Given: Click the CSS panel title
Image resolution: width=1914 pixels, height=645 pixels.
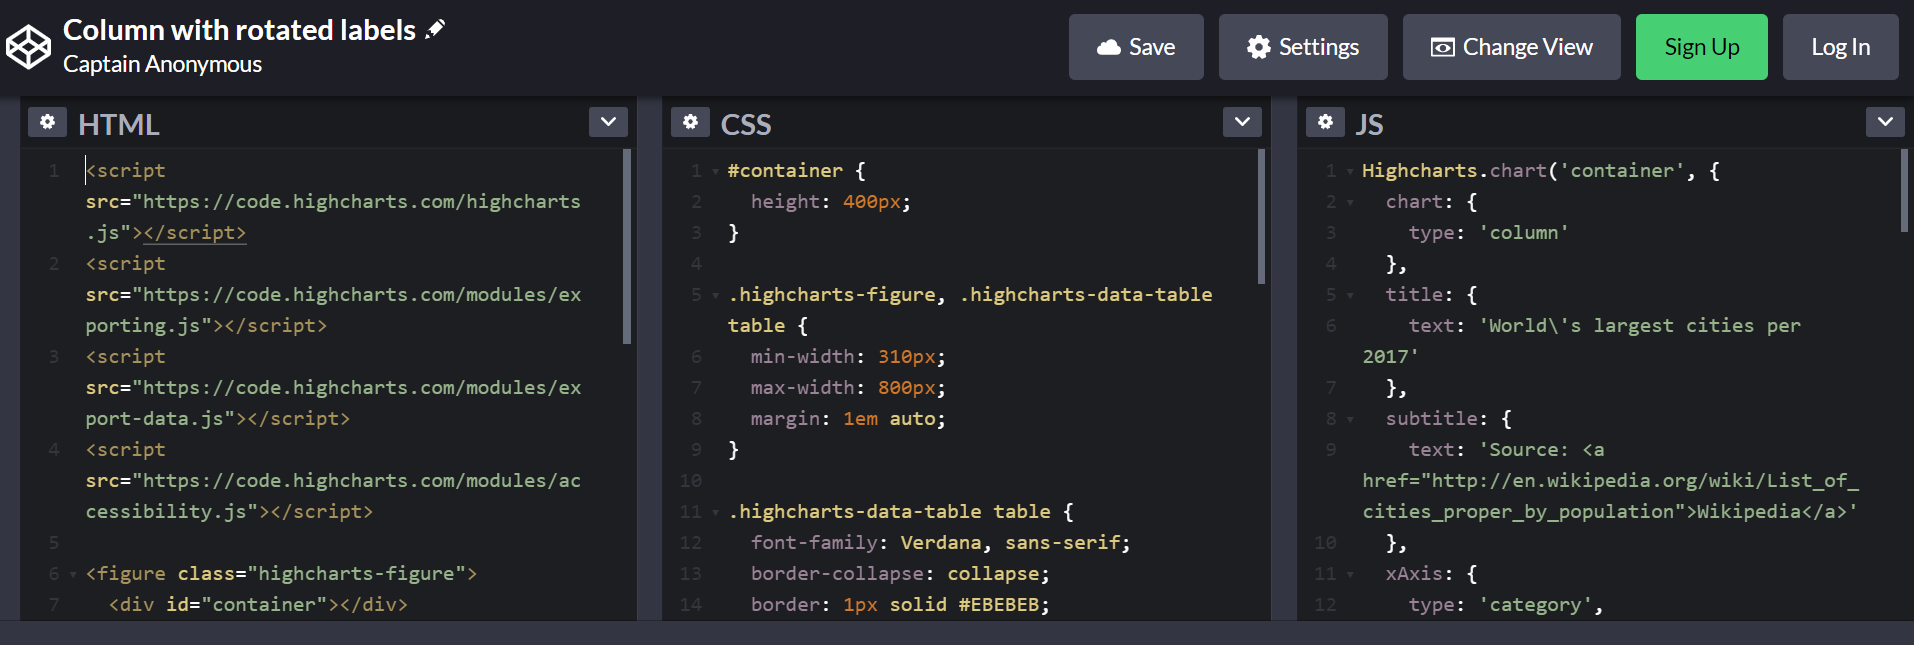Looking at the screenshot, I should (x=746, y=124).
